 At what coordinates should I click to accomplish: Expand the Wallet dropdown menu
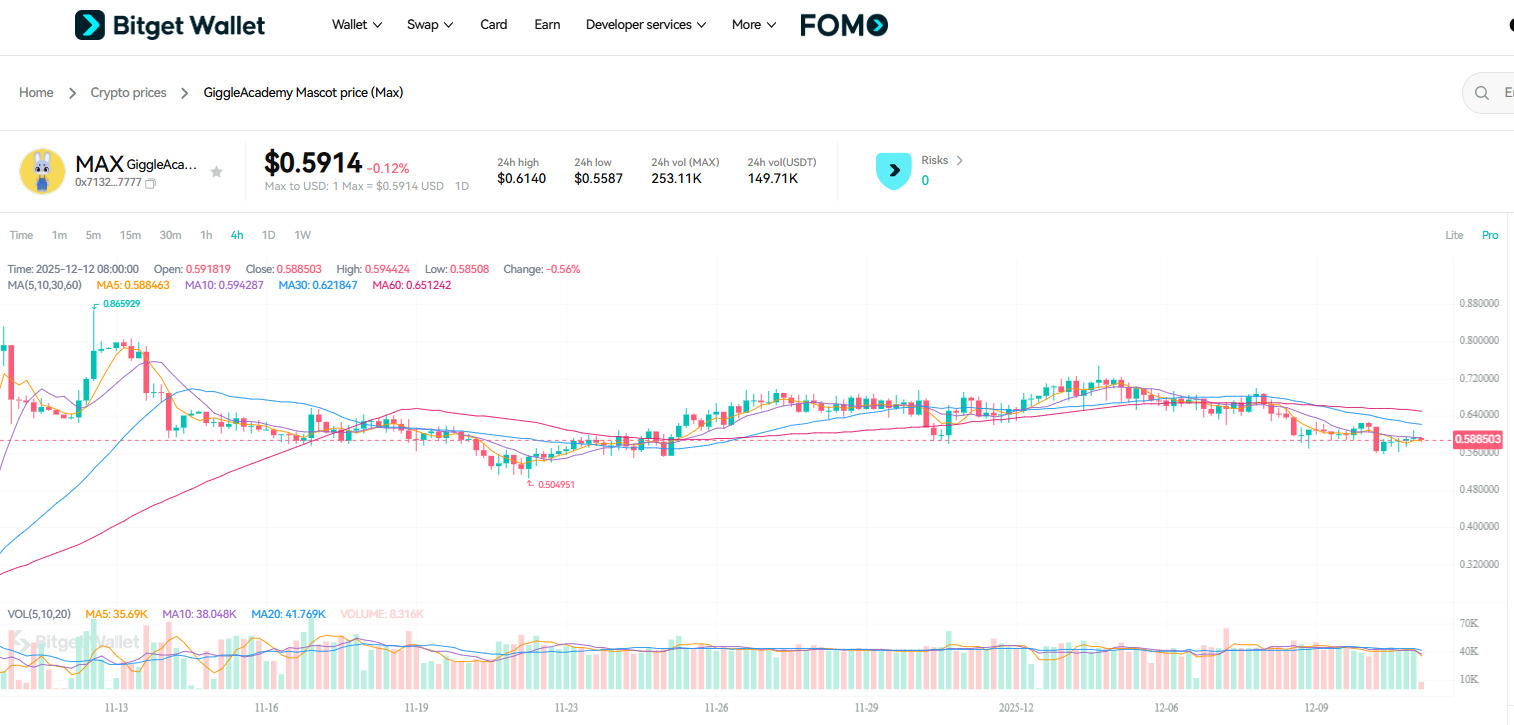point(357,25)
